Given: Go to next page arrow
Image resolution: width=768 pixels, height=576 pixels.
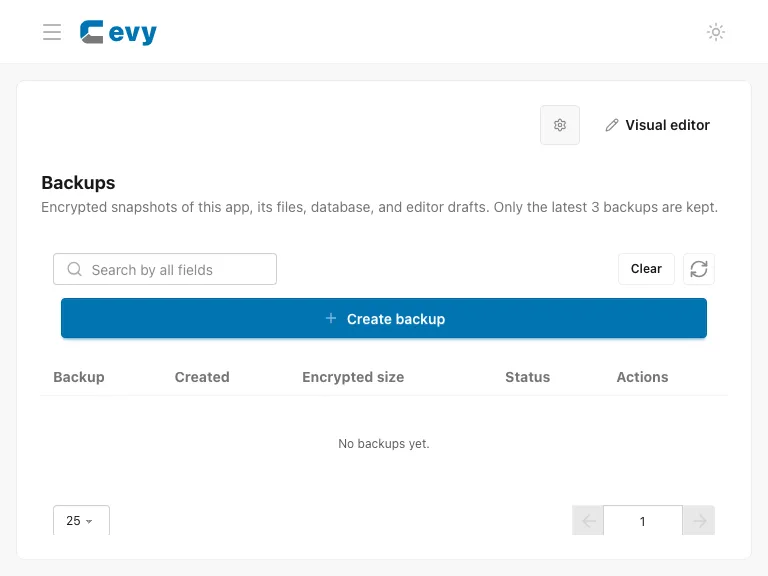Looking at the screenshot, I should [x=699, y=521].
